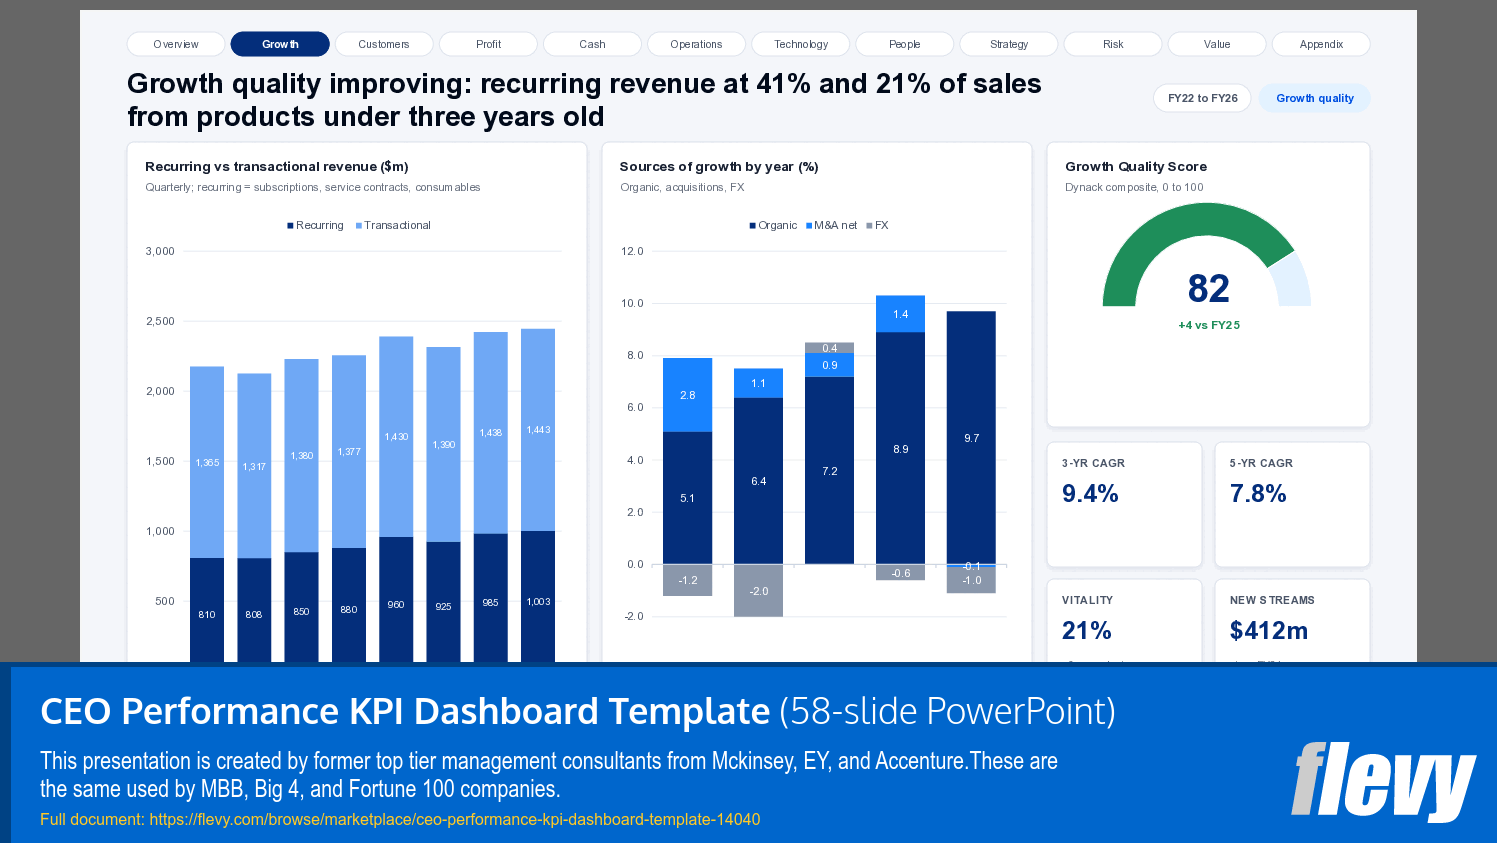The image size is (1497, 843).
Task: Select the 5-YR CAGR 7.8% card
Action: [1291, 504]
